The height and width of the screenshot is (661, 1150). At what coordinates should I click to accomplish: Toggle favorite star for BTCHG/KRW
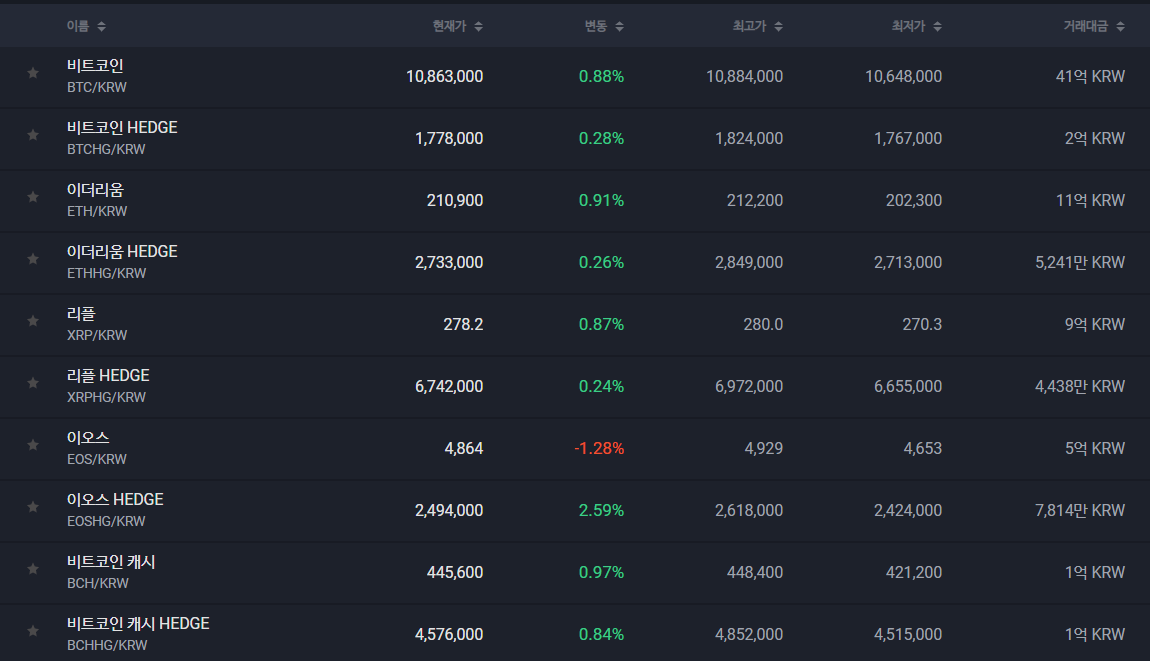tap(33, 135)
